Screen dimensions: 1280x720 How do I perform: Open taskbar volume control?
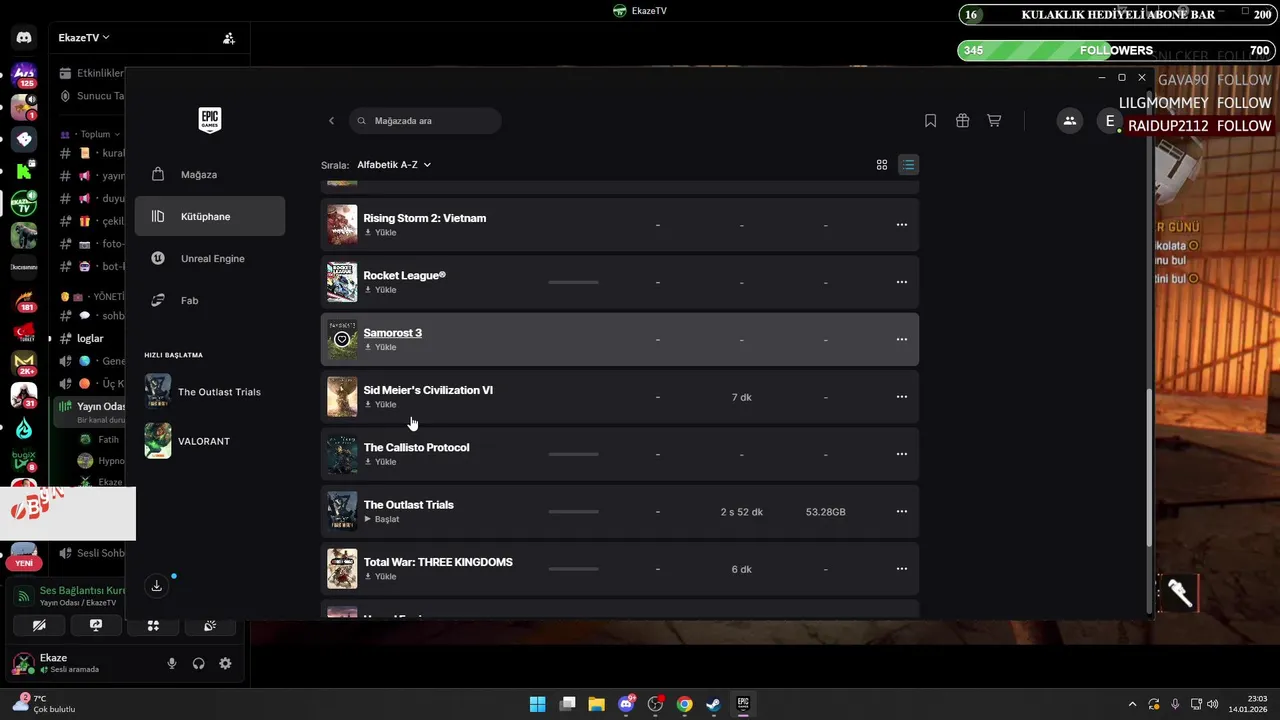1213,704
